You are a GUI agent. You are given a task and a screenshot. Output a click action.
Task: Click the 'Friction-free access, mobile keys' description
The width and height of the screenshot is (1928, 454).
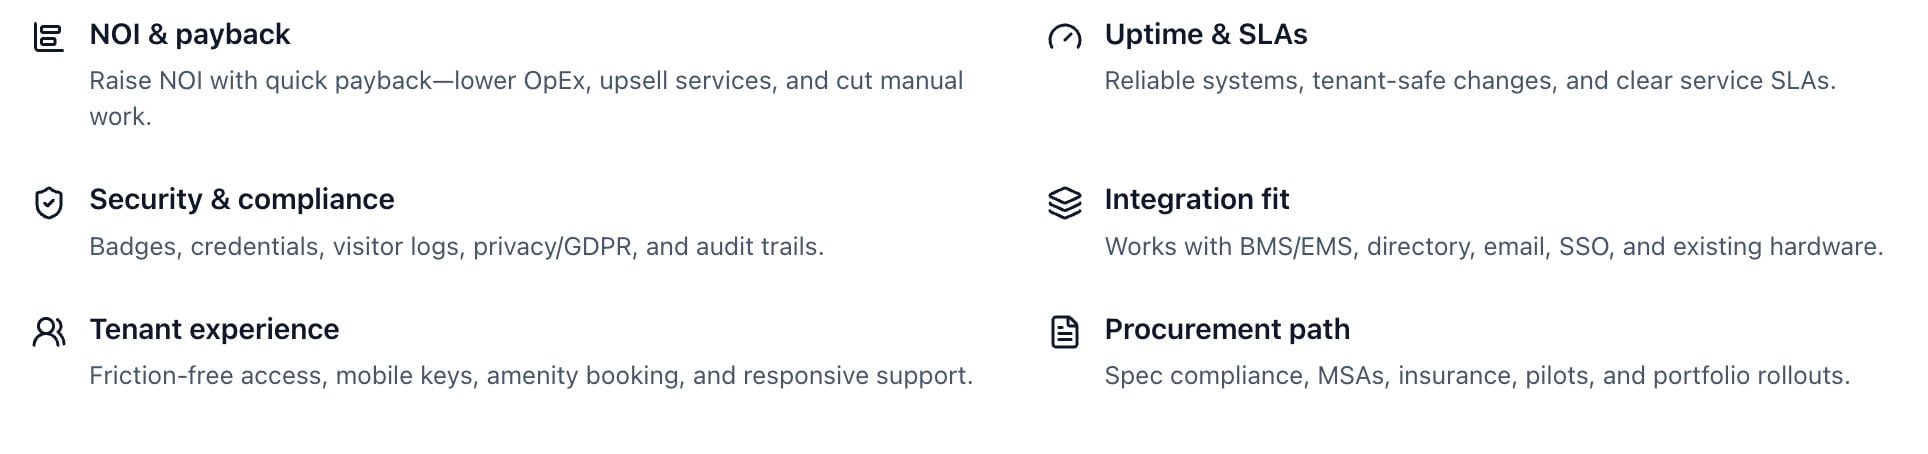point(530,376)
